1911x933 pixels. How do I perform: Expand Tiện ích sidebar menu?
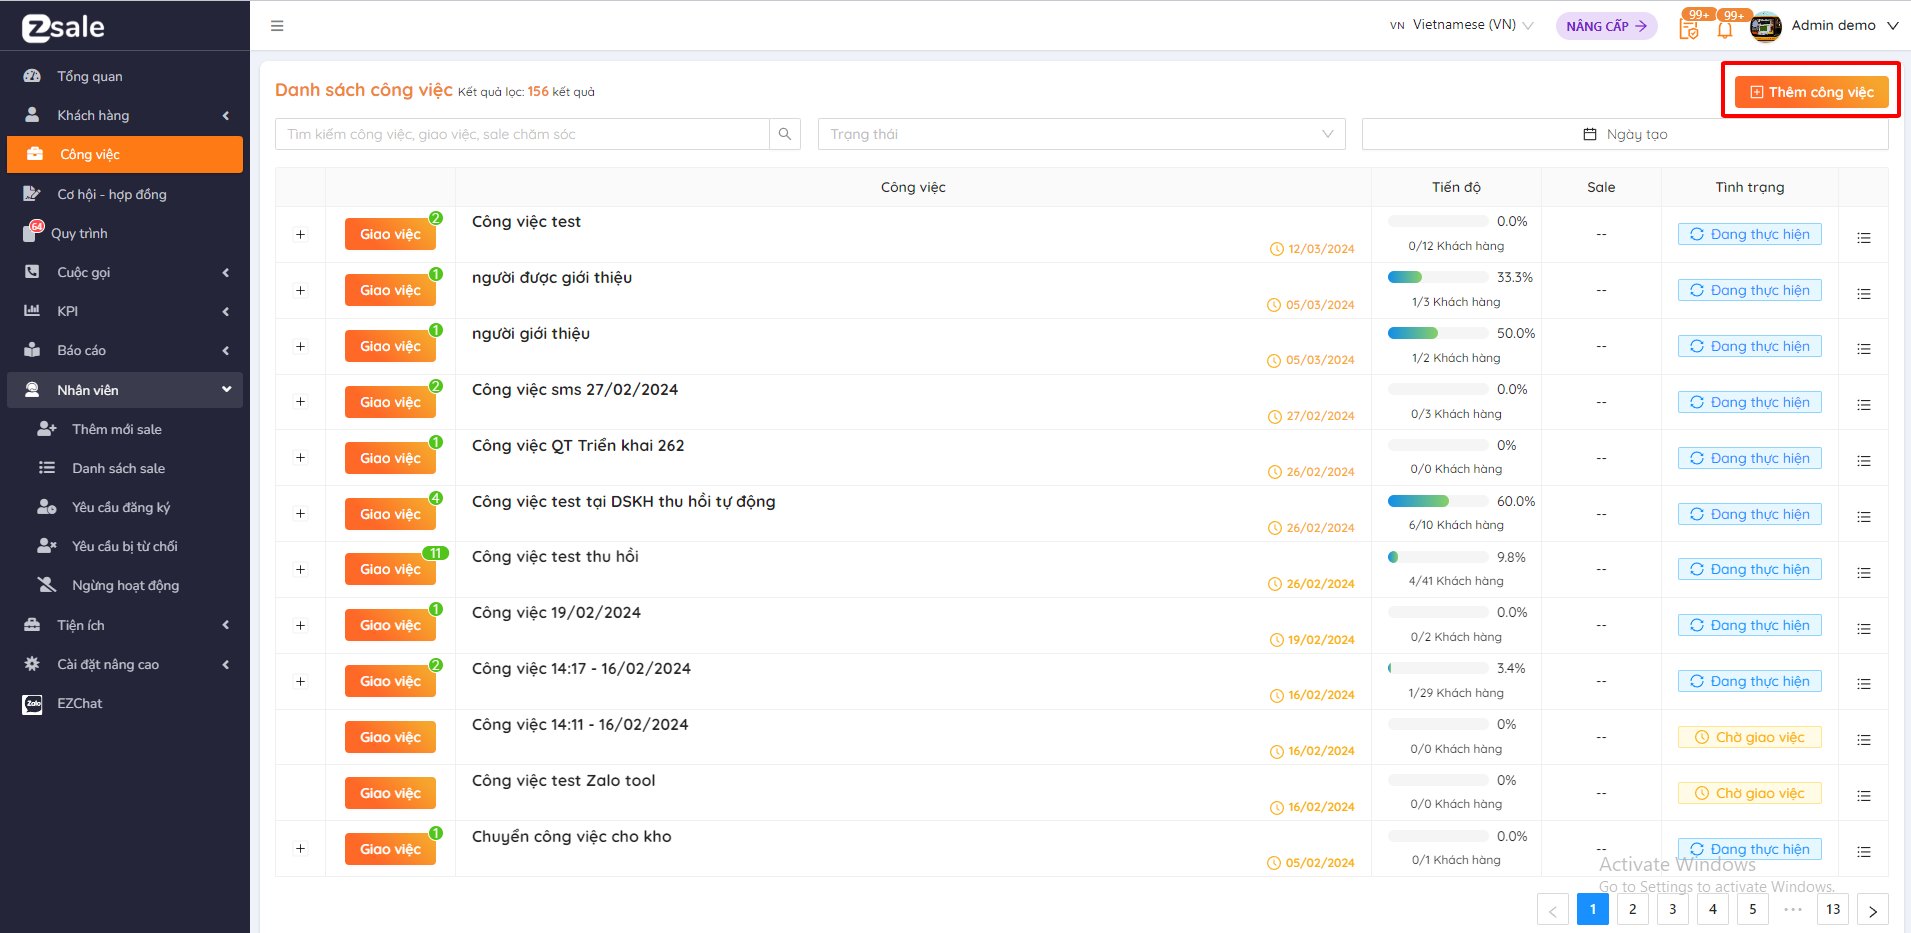tap(125, 625)
